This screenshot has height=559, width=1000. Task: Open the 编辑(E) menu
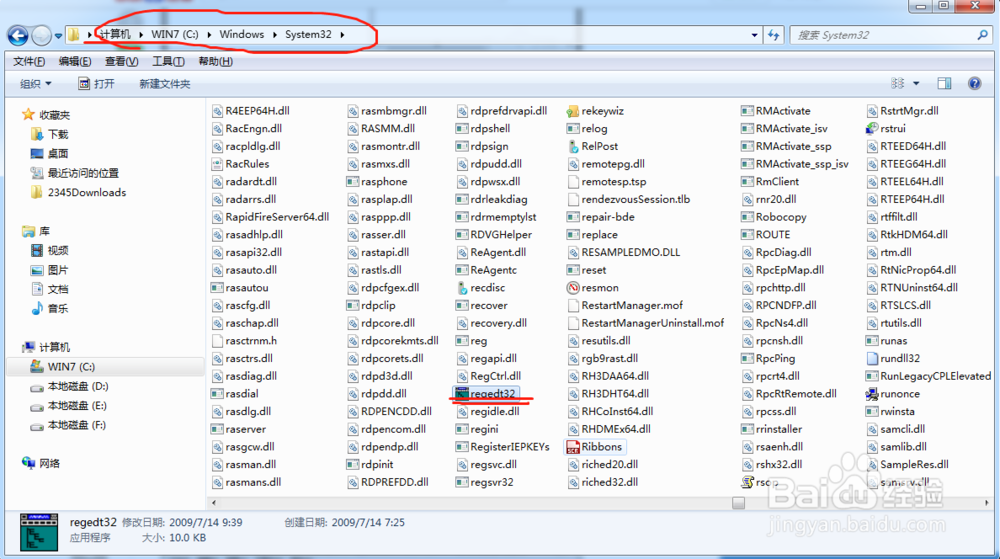click(x=75, y=61)
